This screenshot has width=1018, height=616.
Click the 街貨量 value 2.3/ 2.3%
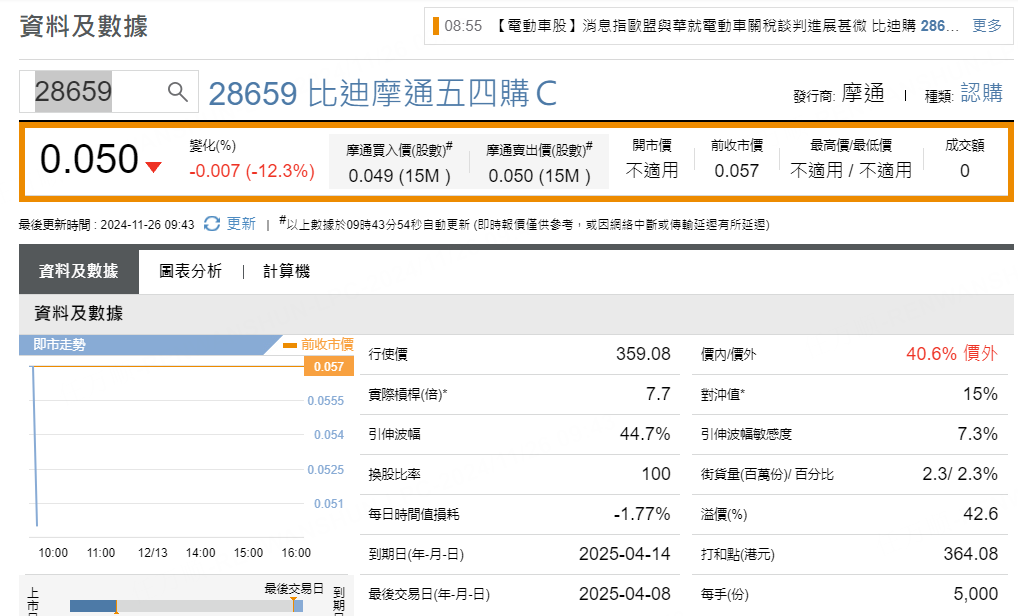(960, 474)
